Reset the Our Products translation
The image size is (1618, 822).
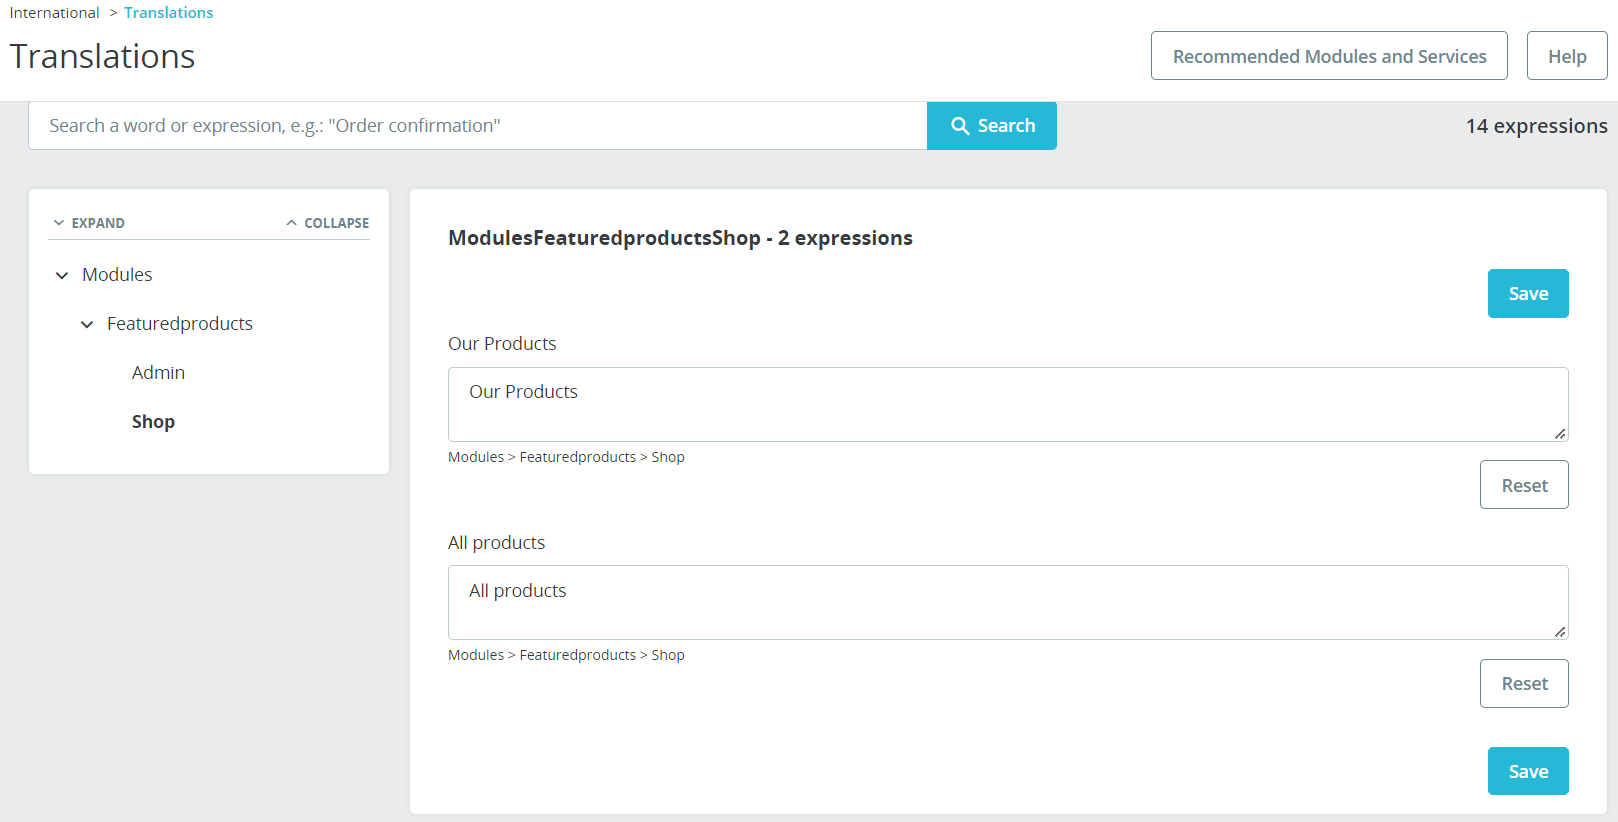1524,485
